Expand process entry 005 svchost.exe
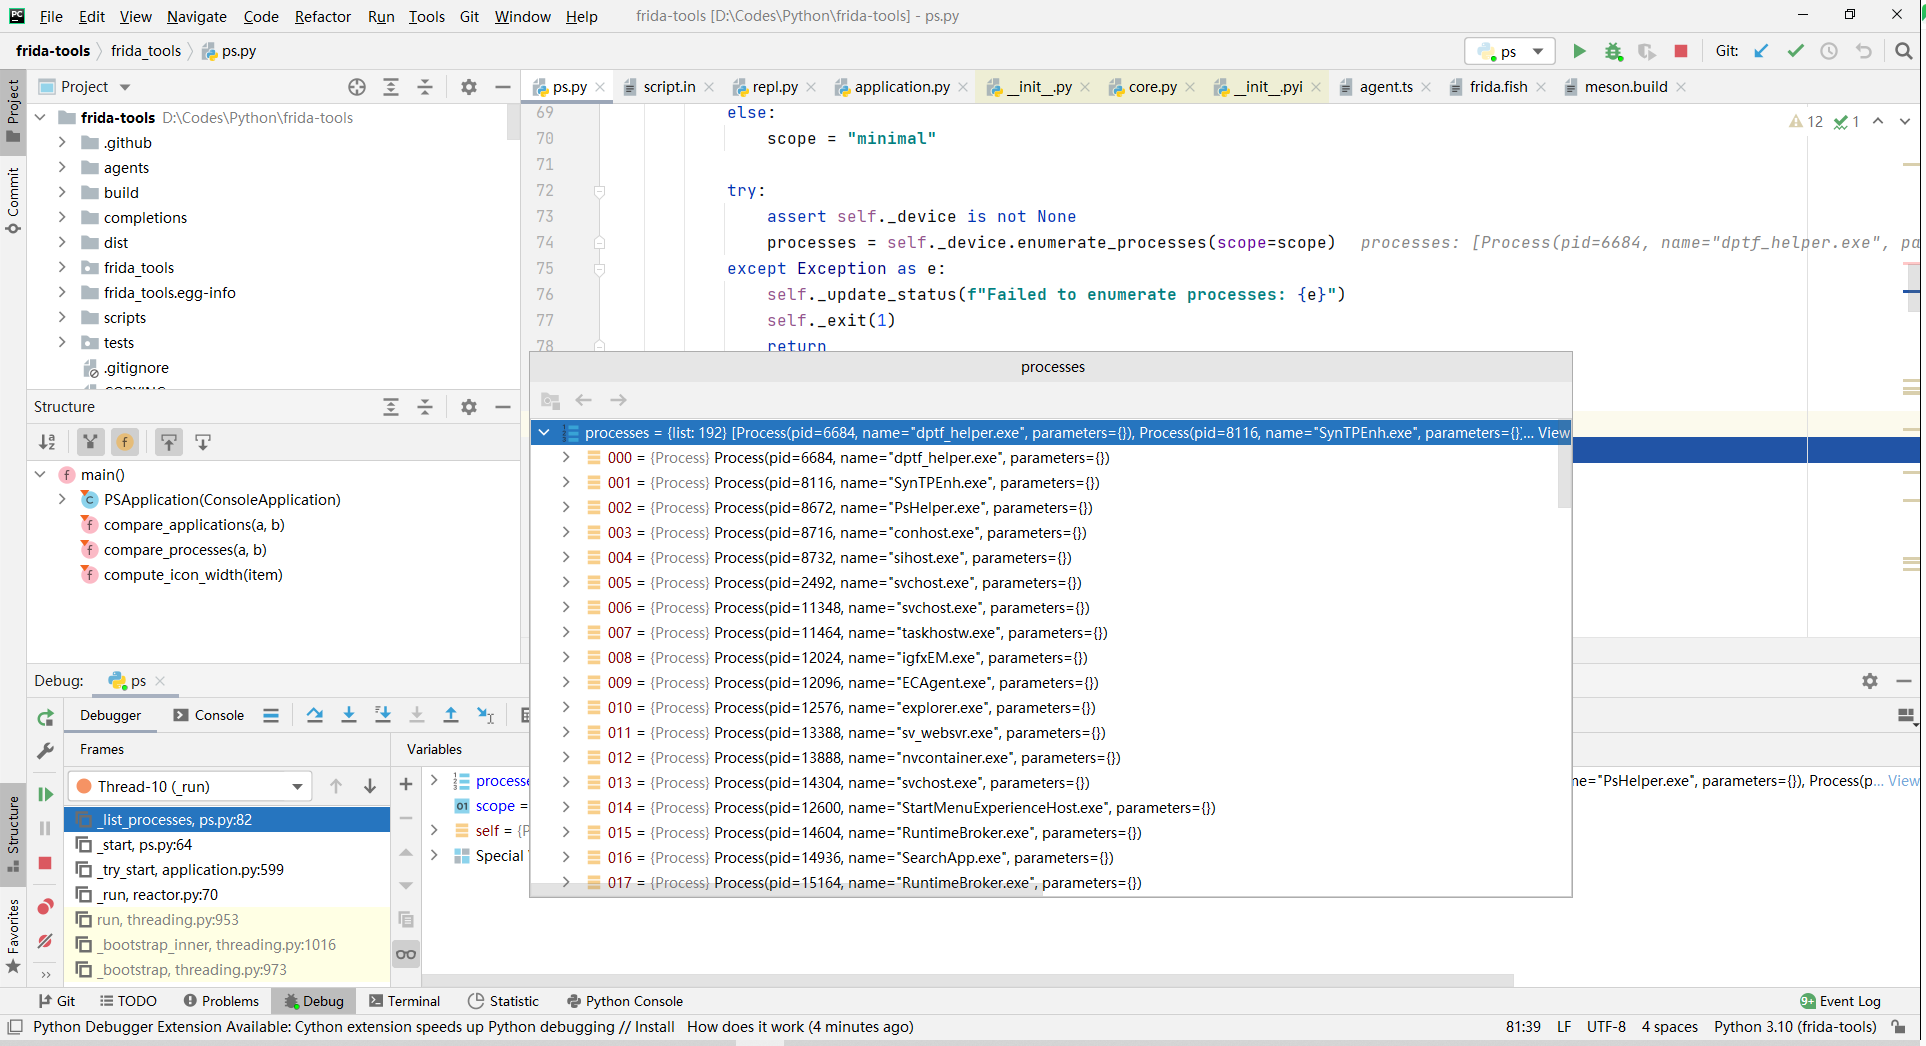Viewport: 1926px width, 1046px height. [x=566, y=583]
